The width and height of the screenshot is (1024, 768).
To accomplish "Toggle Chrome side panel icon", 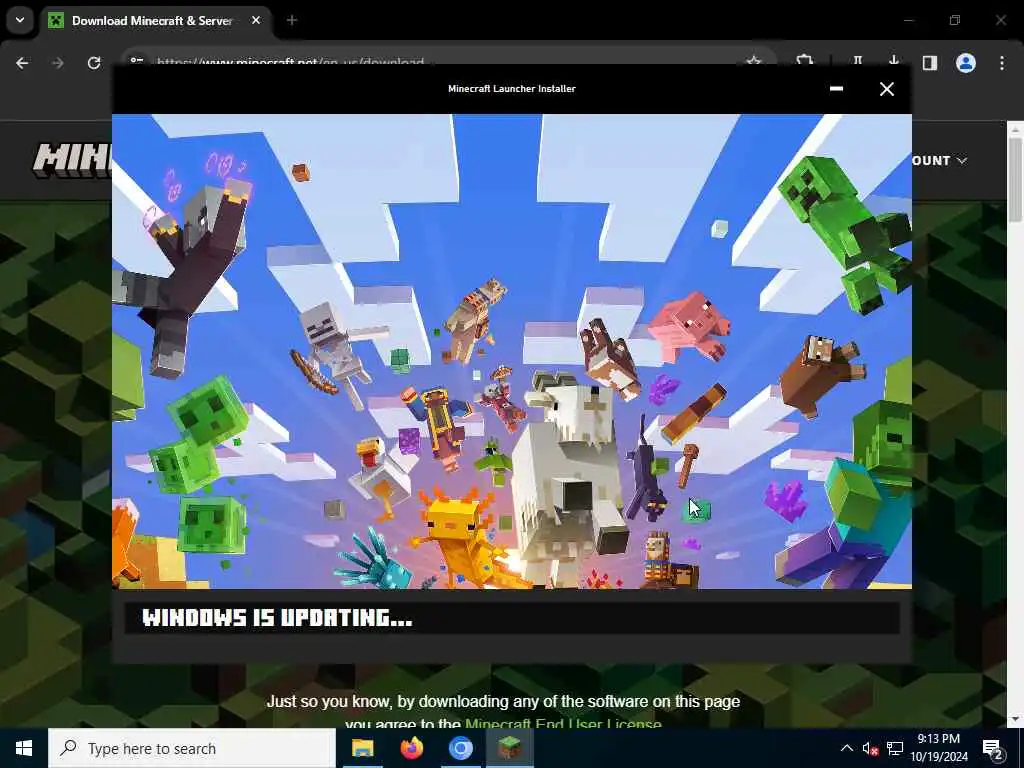I will (929, 63).
